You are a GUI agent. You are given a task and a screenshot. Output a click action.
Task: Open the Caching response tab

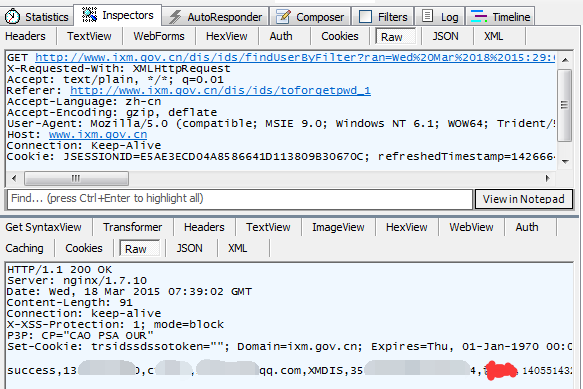click(x=25, y=248)
